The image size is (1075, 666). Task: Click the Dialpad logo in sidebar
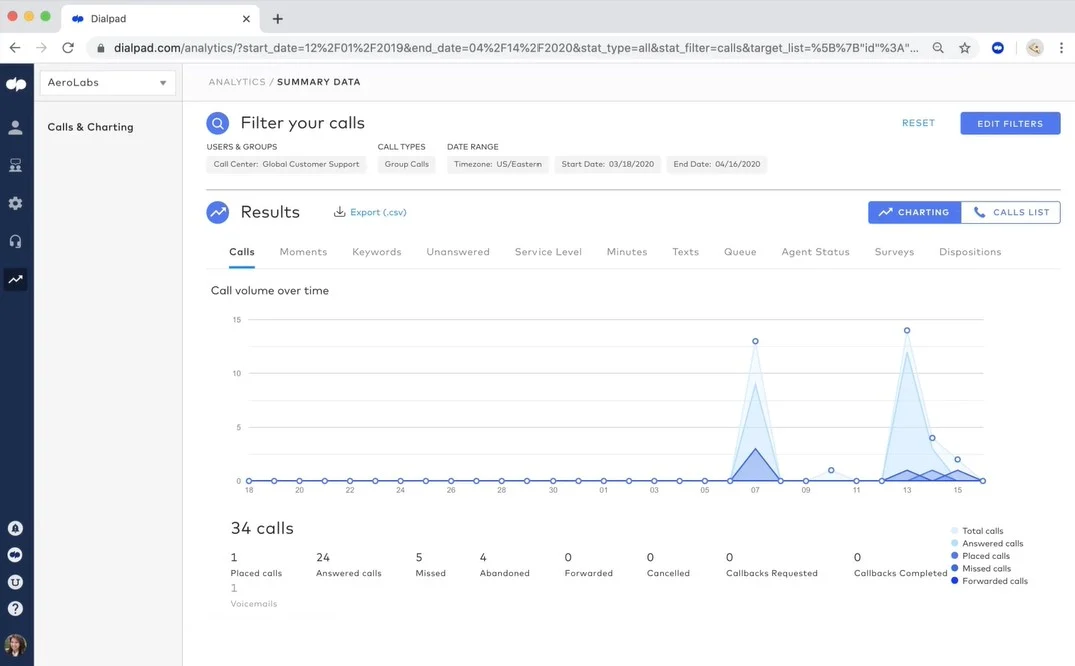point(16,84)
